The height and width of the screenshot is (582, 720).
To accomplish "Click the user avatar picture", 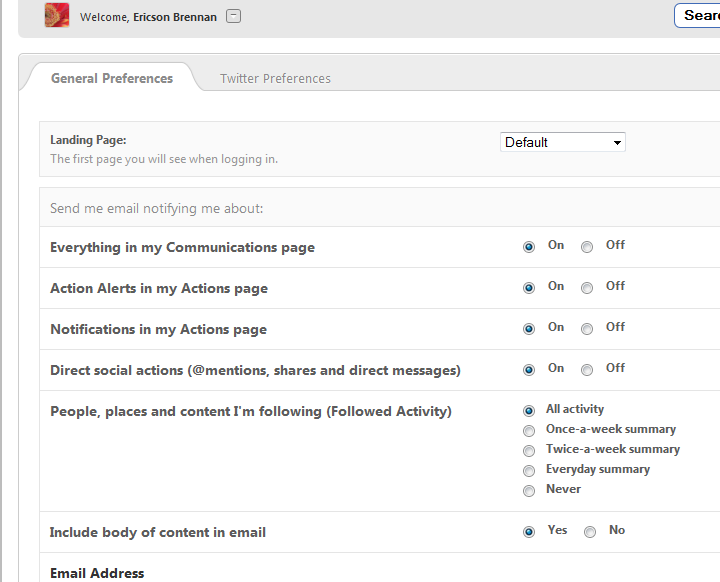I will 57,16.
